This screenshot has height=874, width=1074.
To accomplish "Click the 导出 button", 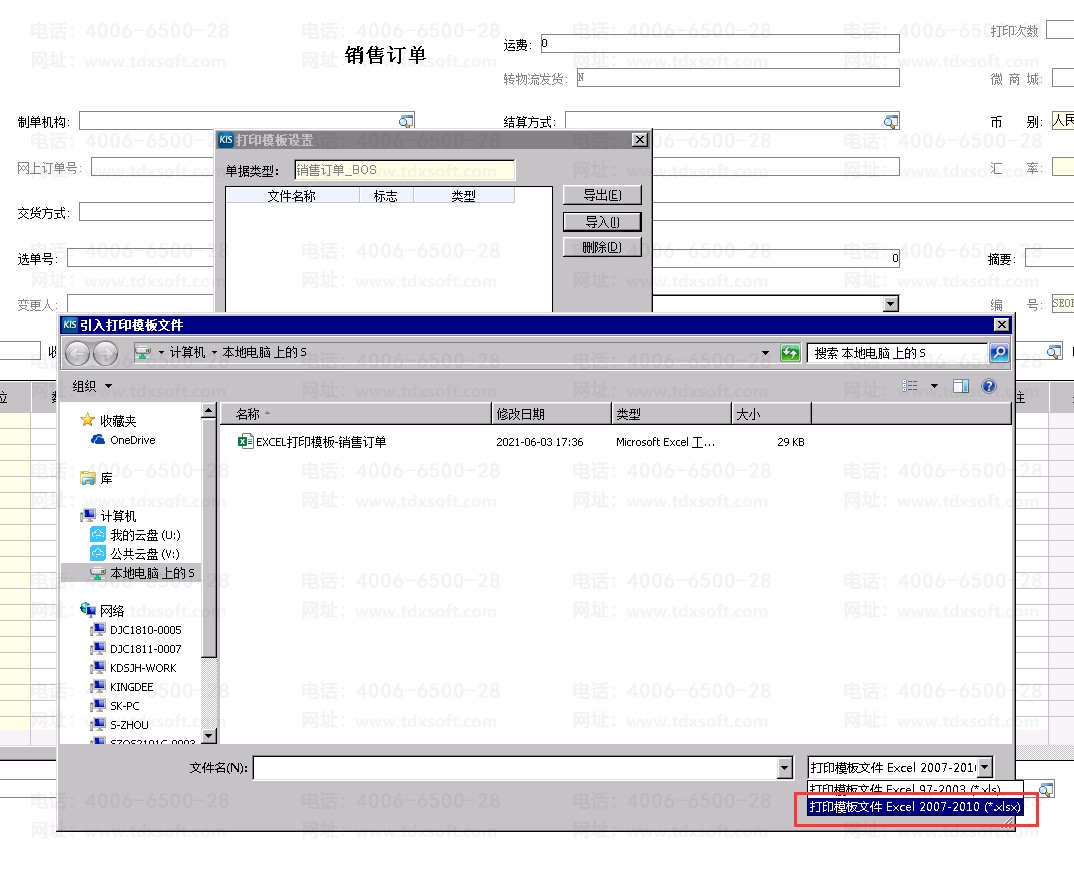I will [602, 196].
